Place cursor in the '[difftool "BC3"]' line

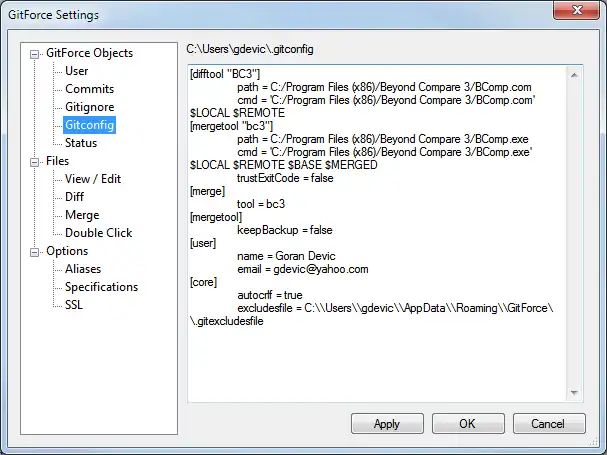point(225,74)
